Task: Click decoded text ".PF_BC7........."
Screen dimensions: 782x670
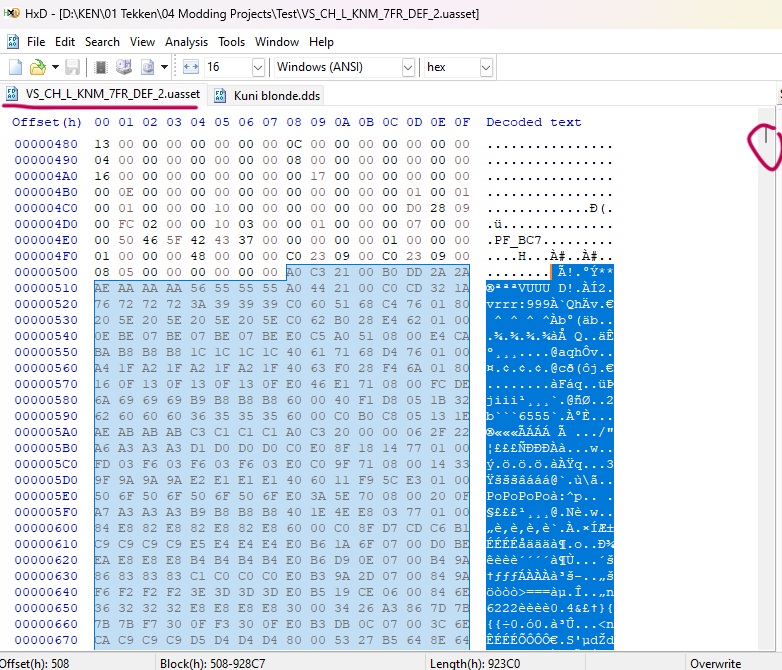Action: click(x=550, y=240)
